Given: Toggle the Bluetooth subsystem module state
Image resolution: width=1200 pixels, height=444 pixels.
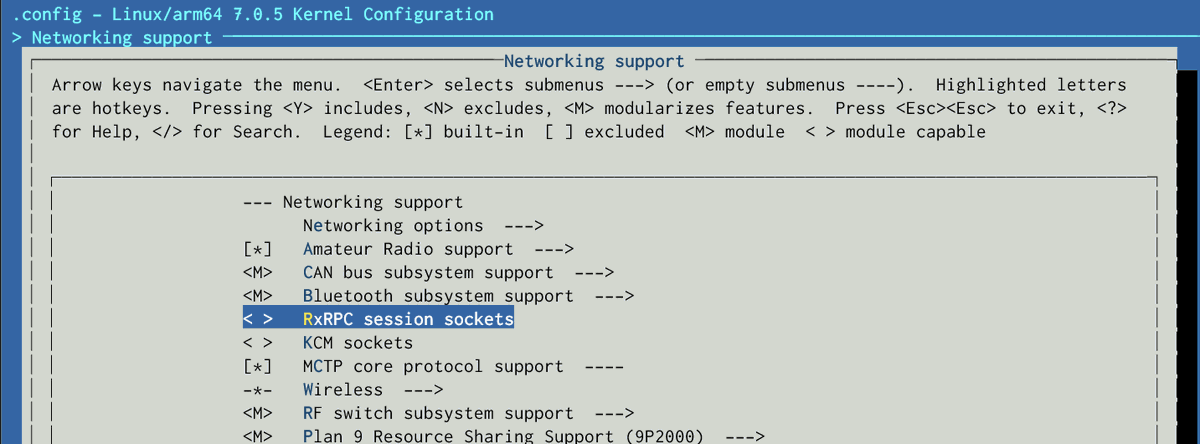Looking at the screenshot, I should (x=258, y=296).
